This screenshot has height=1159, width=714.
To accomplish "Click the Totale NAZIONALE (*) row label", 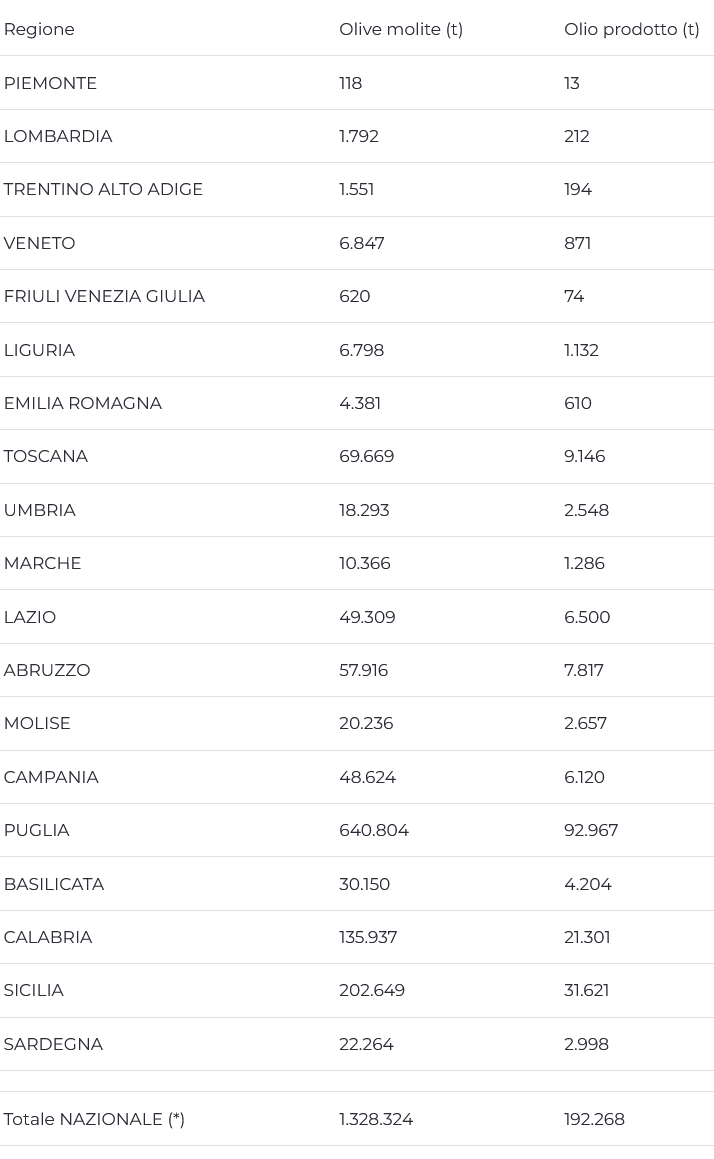I will pyautogui.click(x=94, y=1119).
